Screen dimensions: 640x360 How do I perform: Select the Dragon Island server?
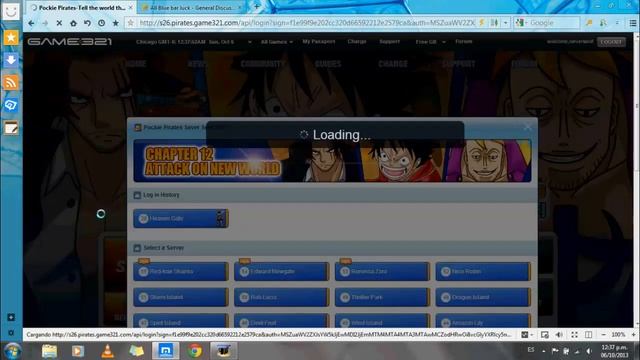point(483,297)
